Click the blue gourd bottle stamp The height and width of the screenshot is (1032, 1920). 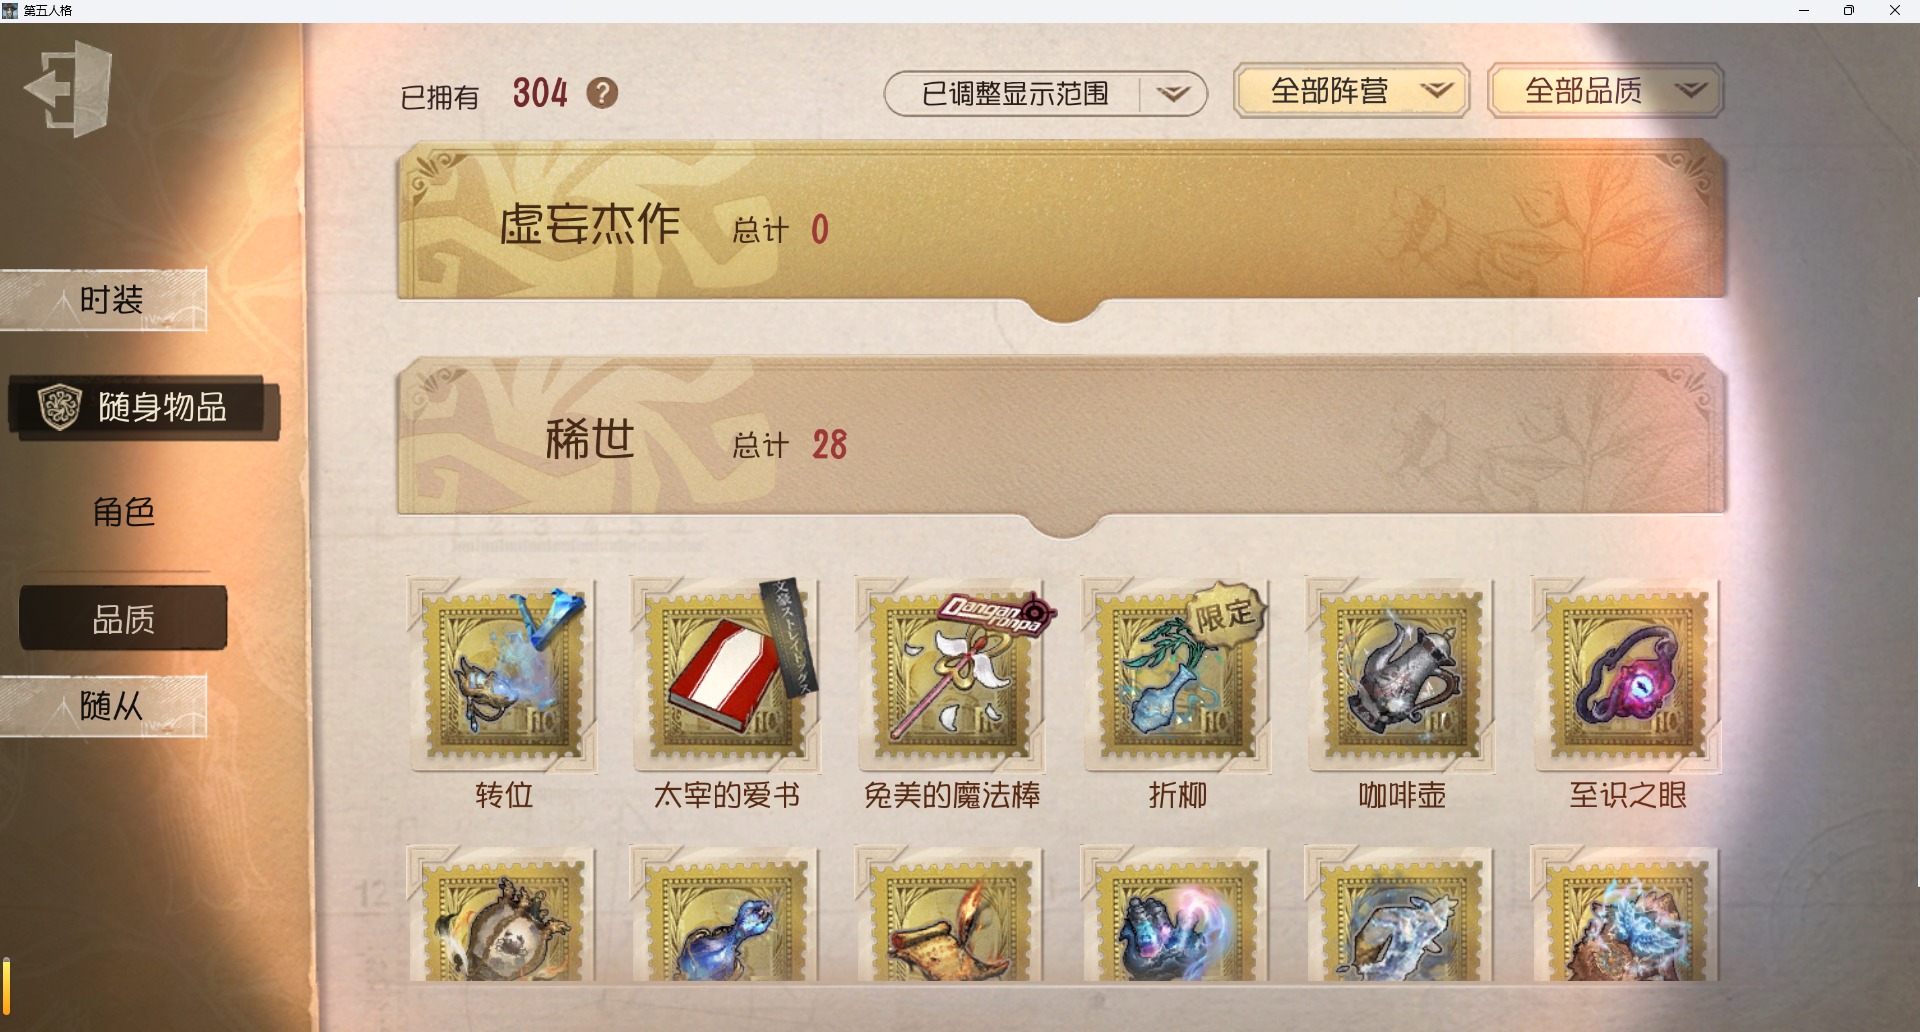727,915
